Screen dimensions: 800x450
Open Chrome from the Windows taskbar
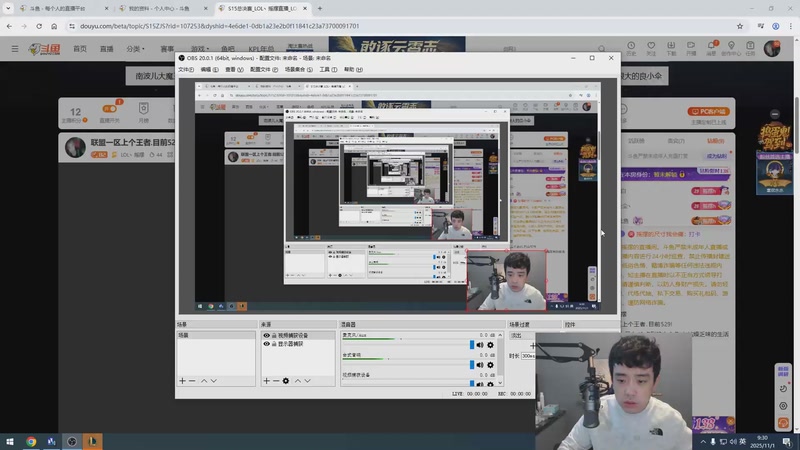31,442
